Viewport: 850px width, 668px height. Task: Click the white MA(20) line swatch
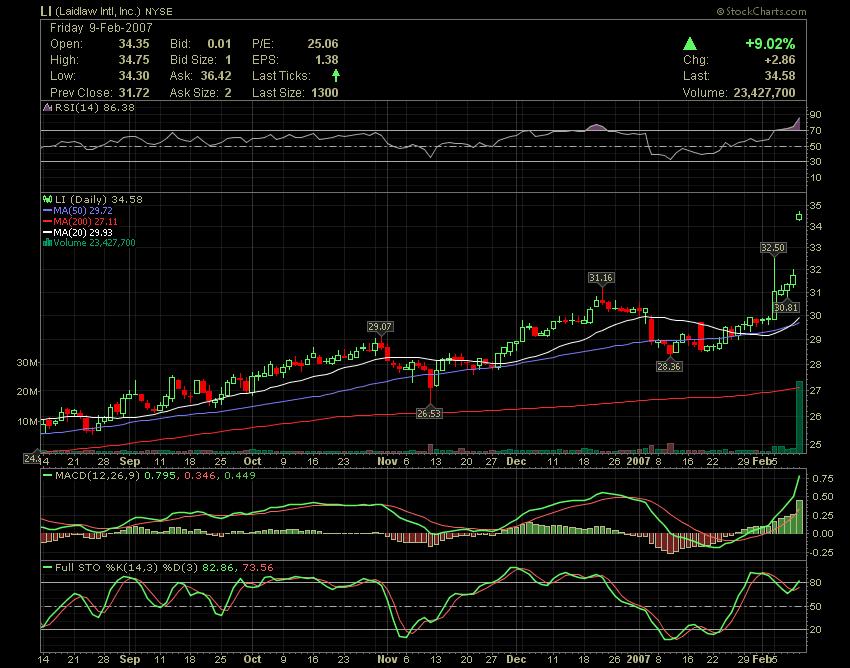click(x=48, y=232)
